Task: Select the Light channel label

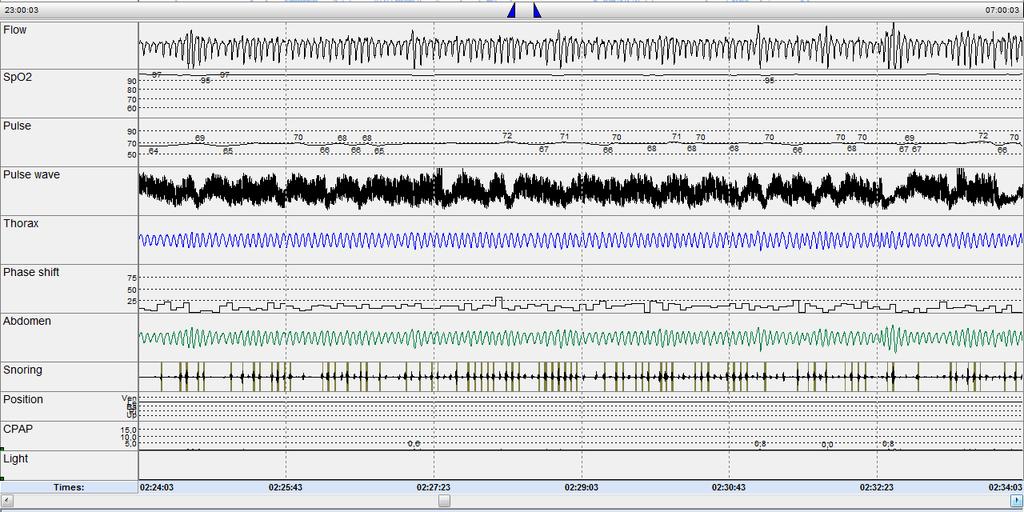Action: click(16, 458)
